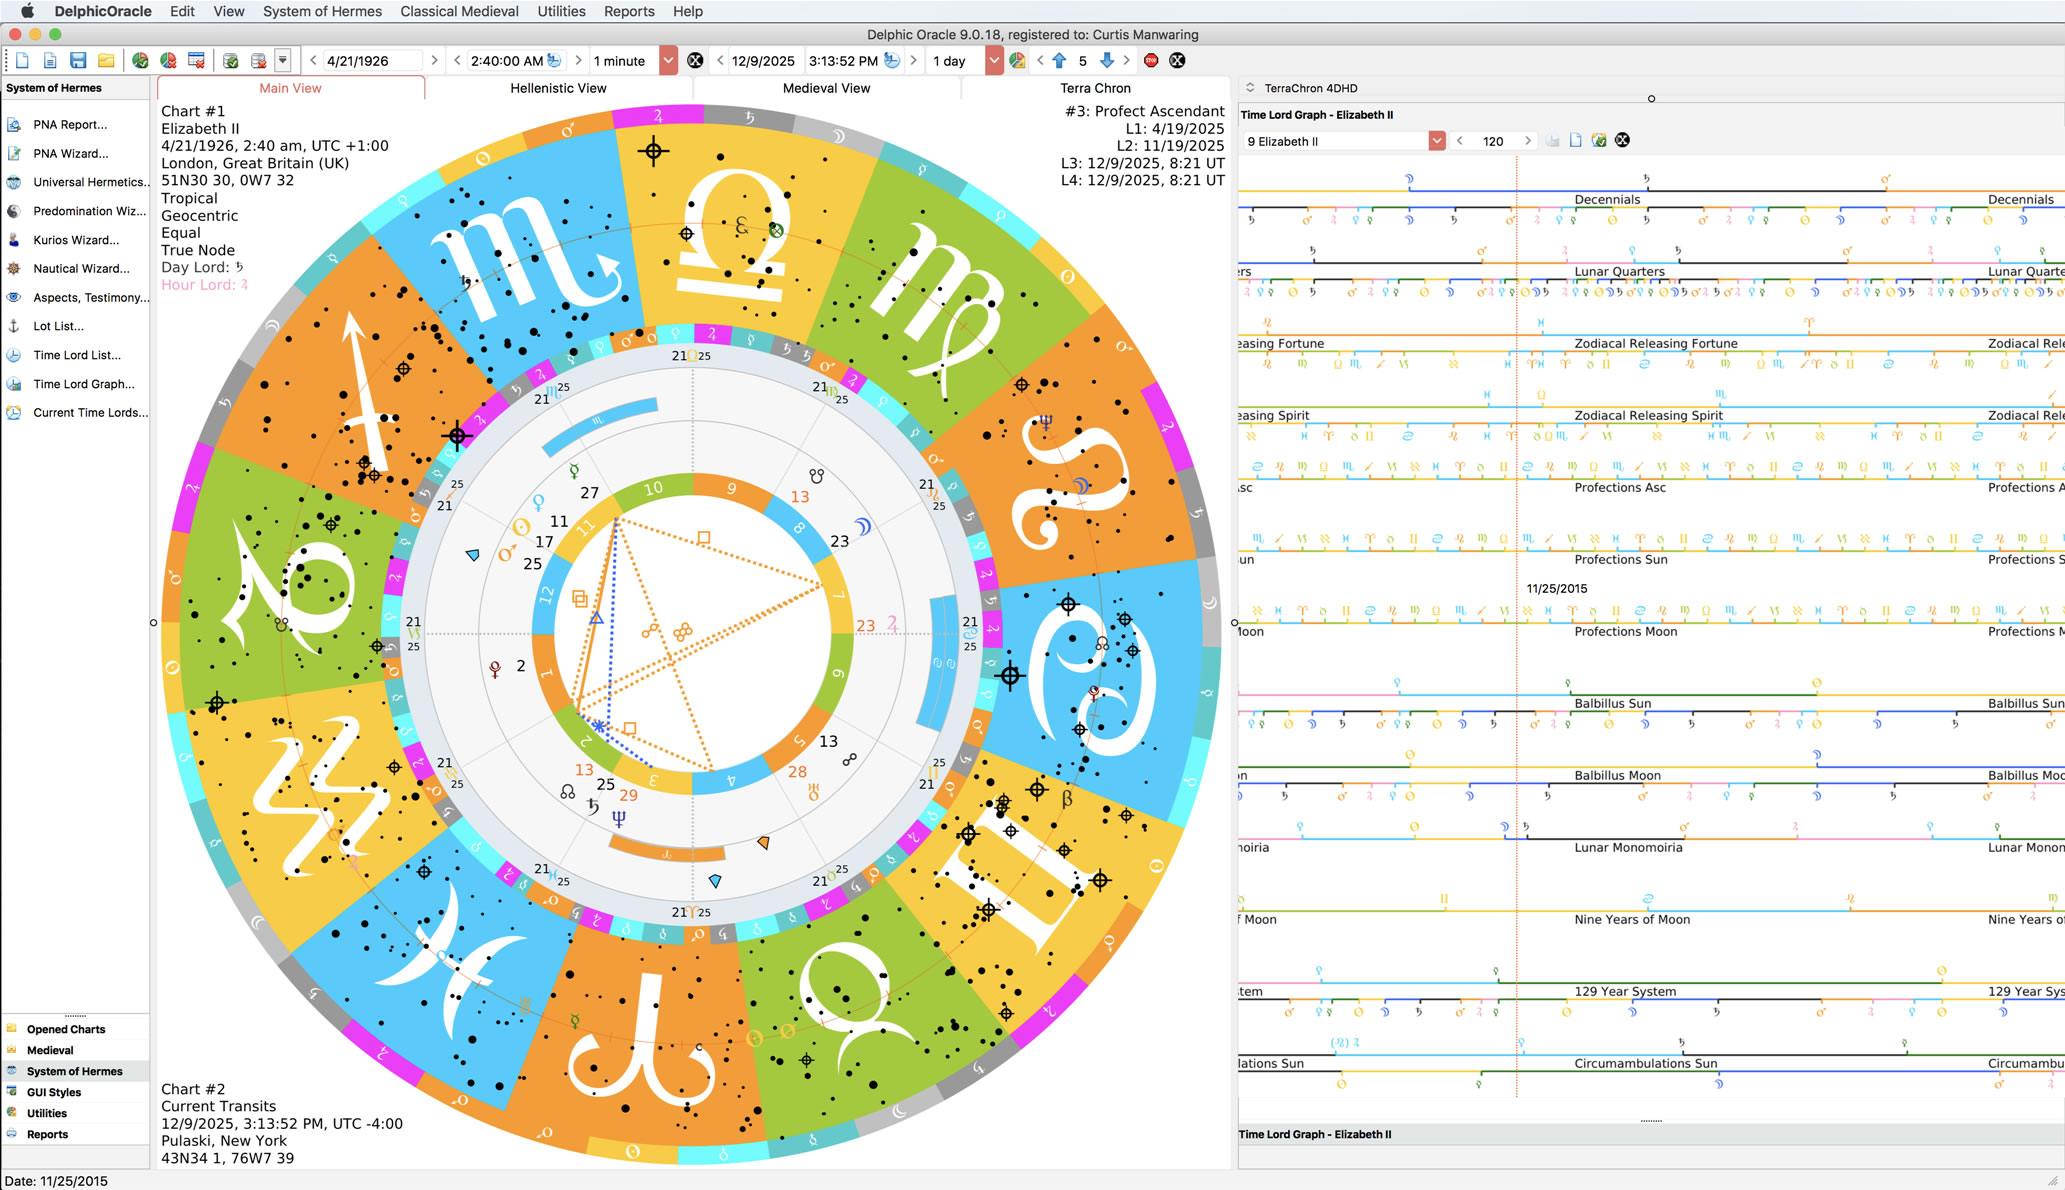Toggle the TerraChron 4DHD panel expander
This screenshot has height=1190, width=2065.
click(1250, 88)
